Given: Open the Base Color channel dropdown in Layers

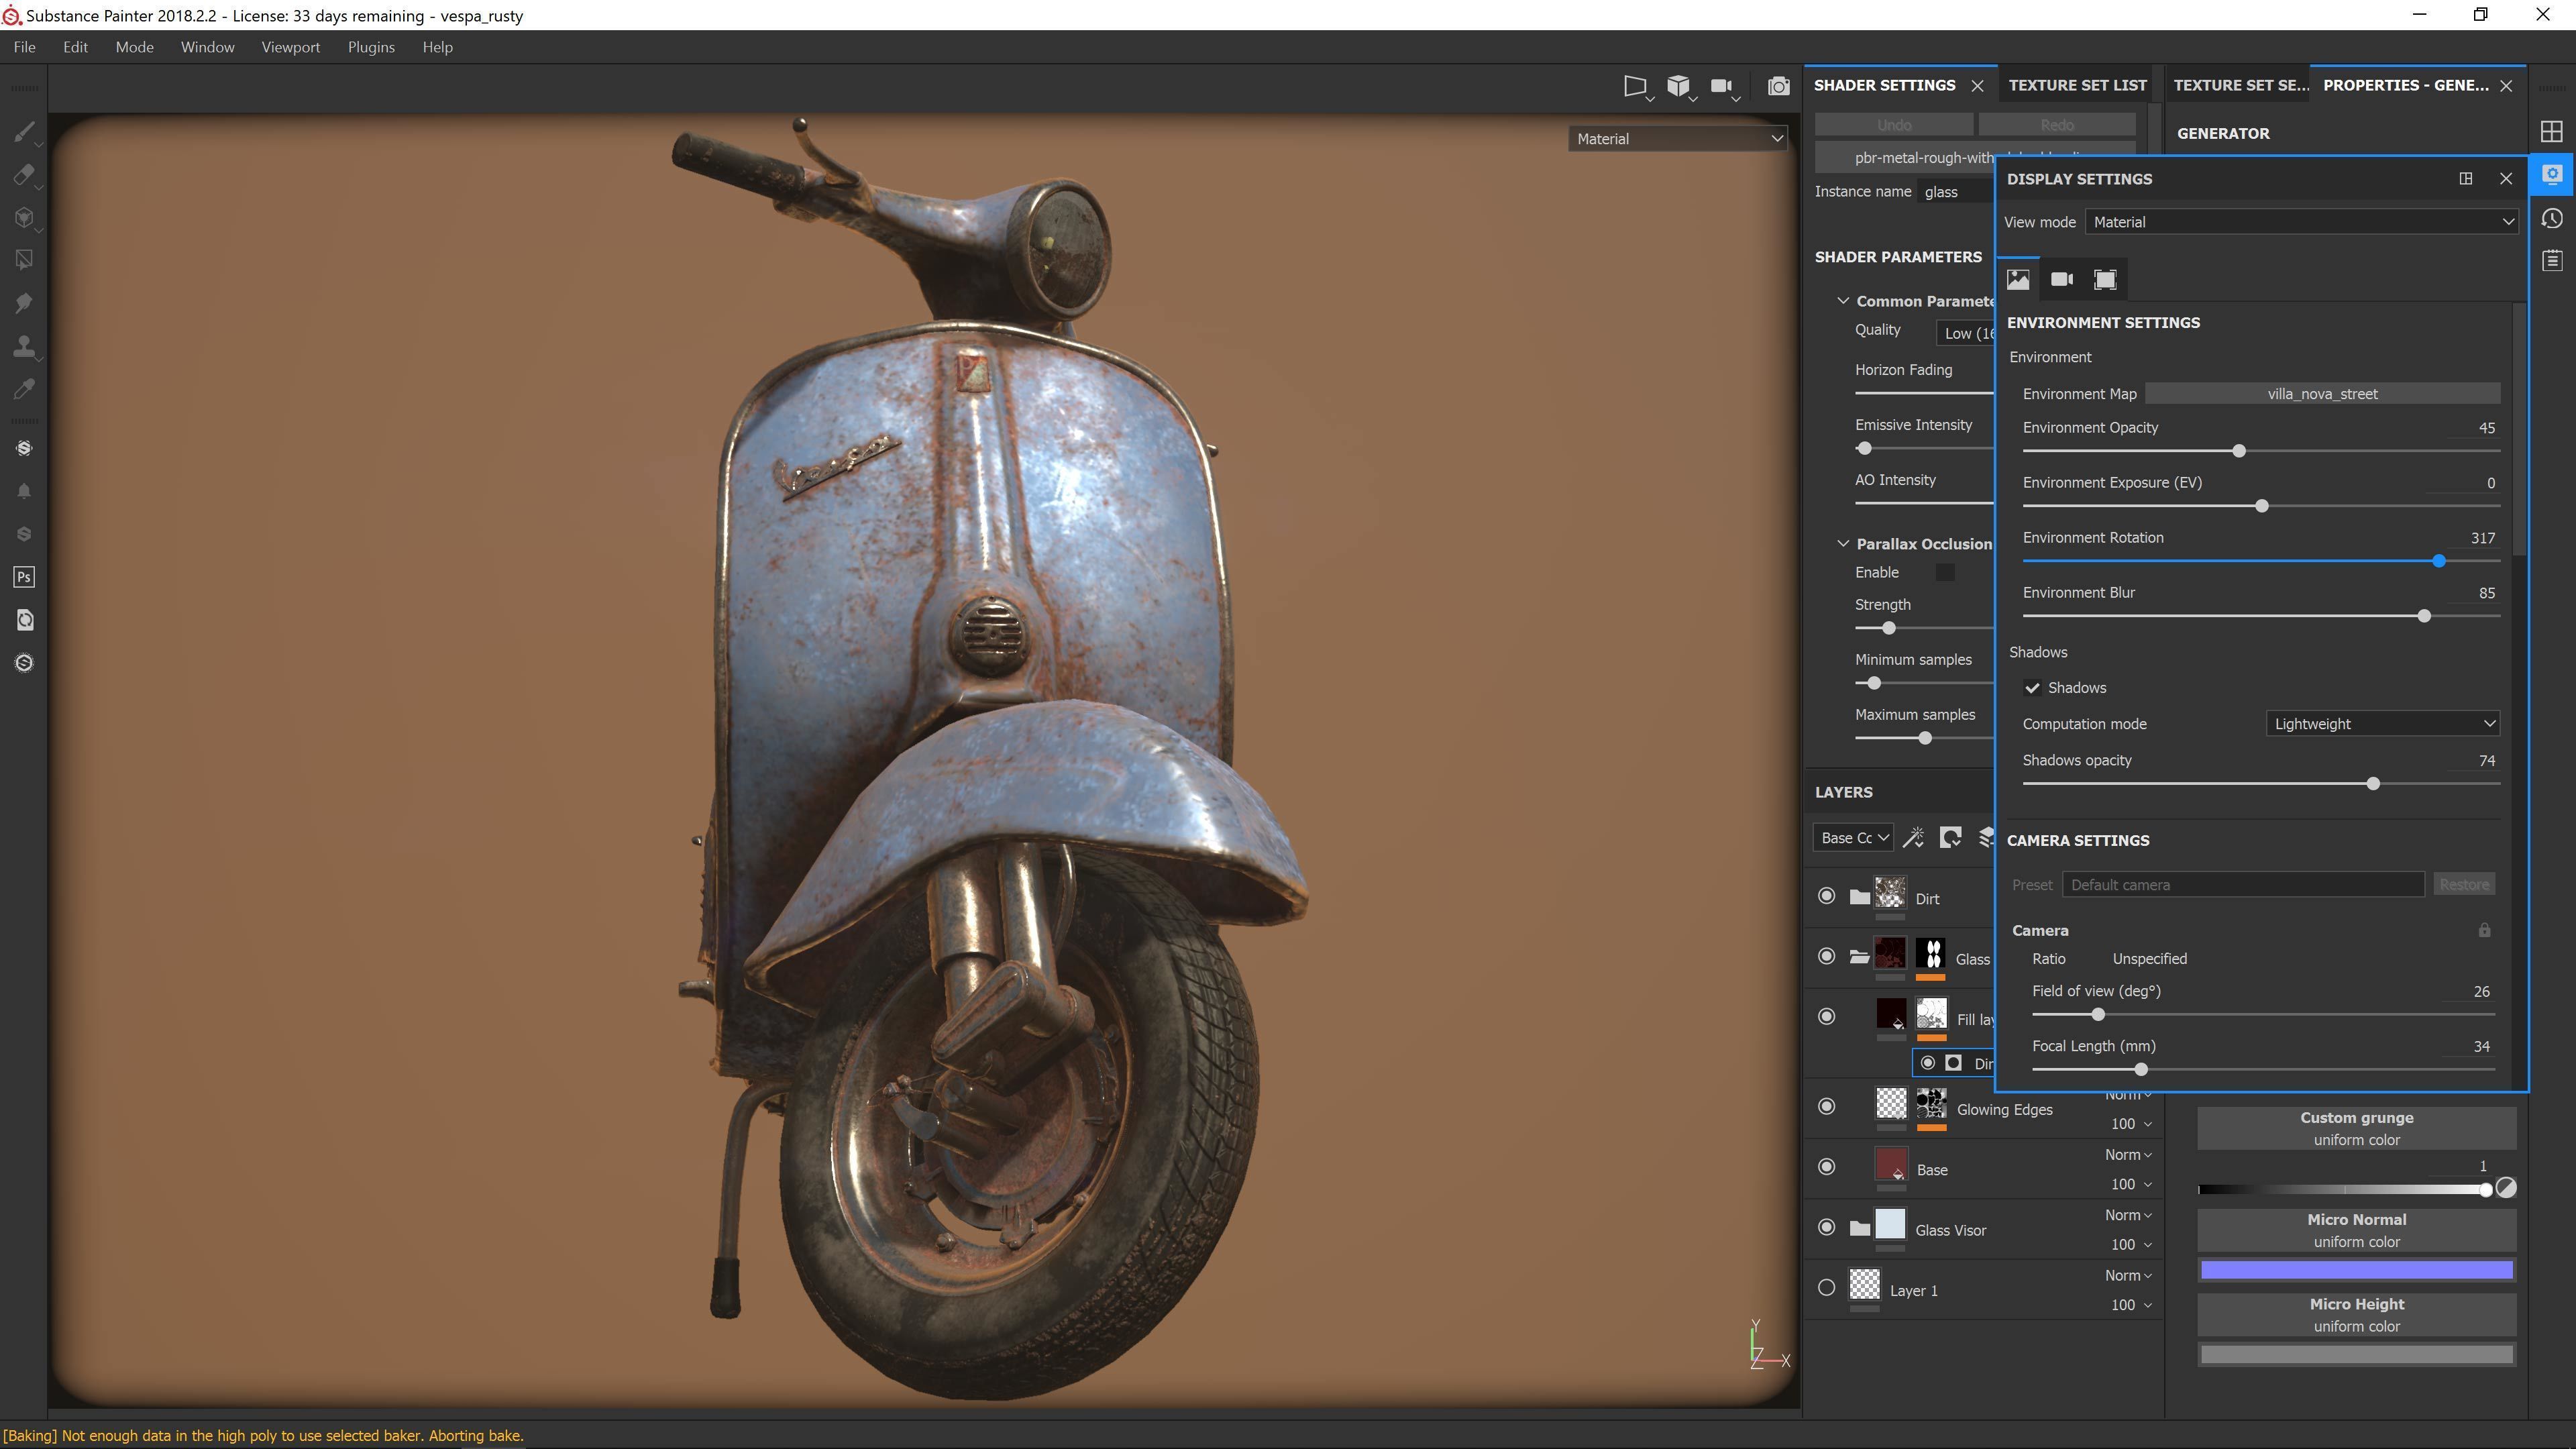Looking at the screenshot, I should [1853, 838].
